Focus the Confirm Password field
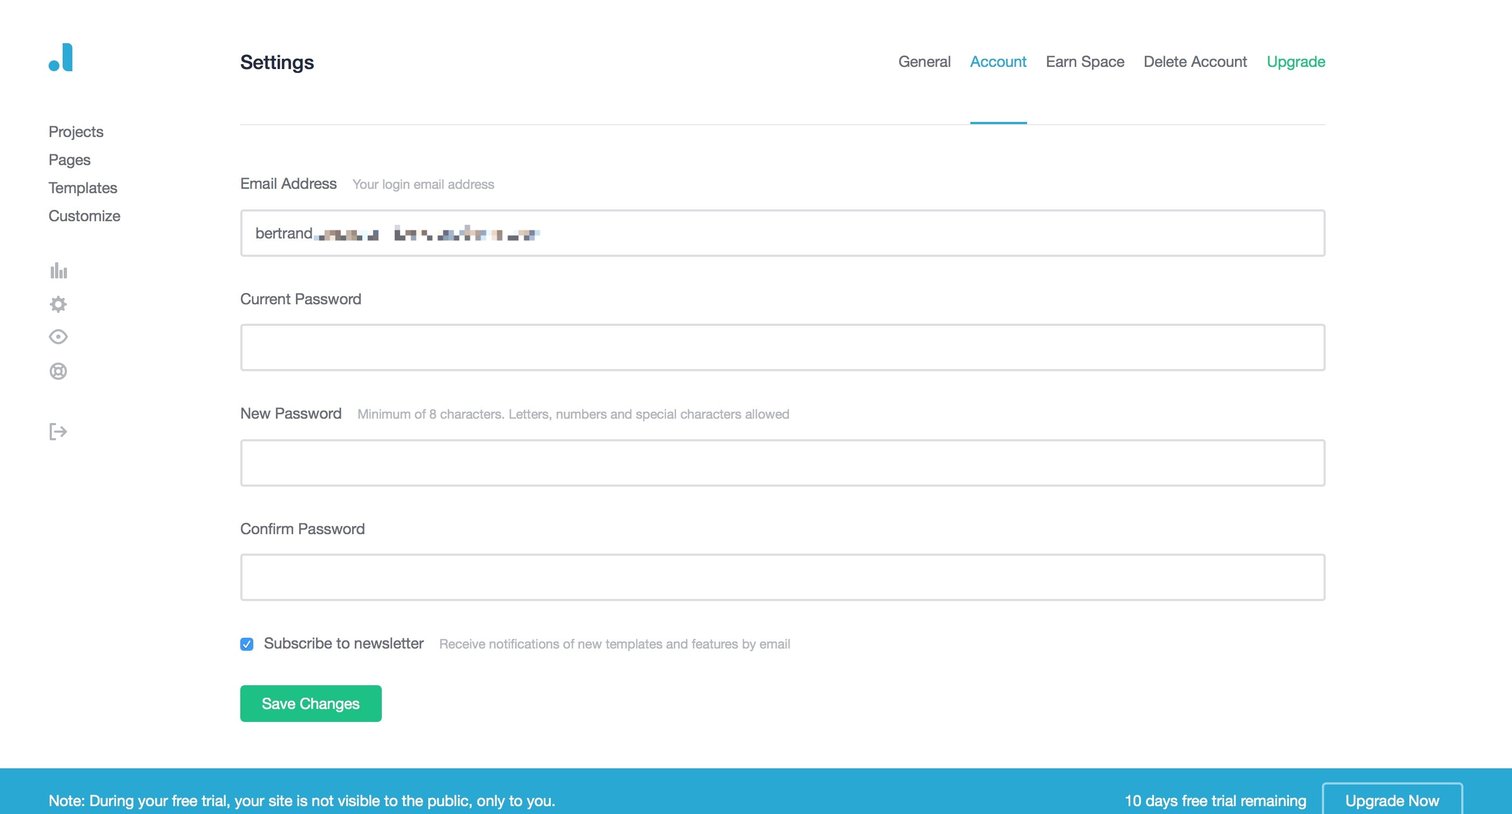Screen dimensions: 1512x814 click(783, 577)
